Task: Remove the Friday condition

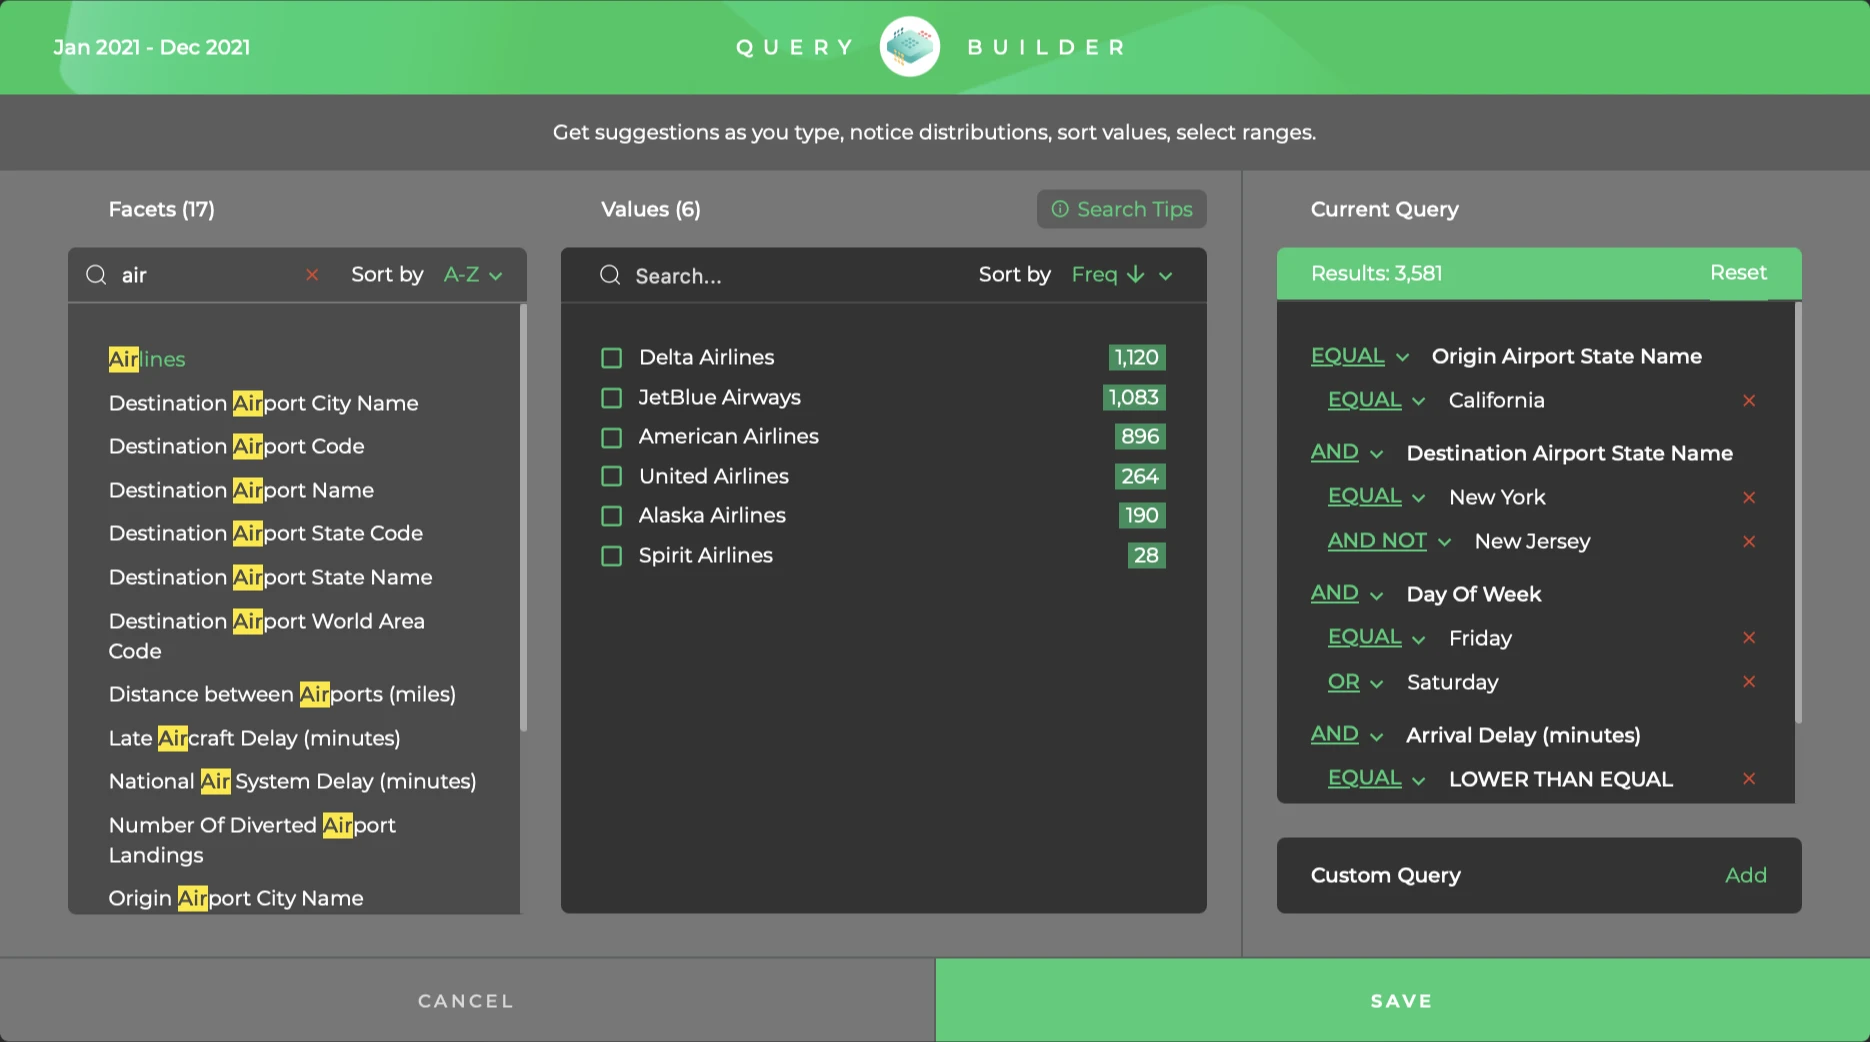Action: click(x=1749, y=638)
